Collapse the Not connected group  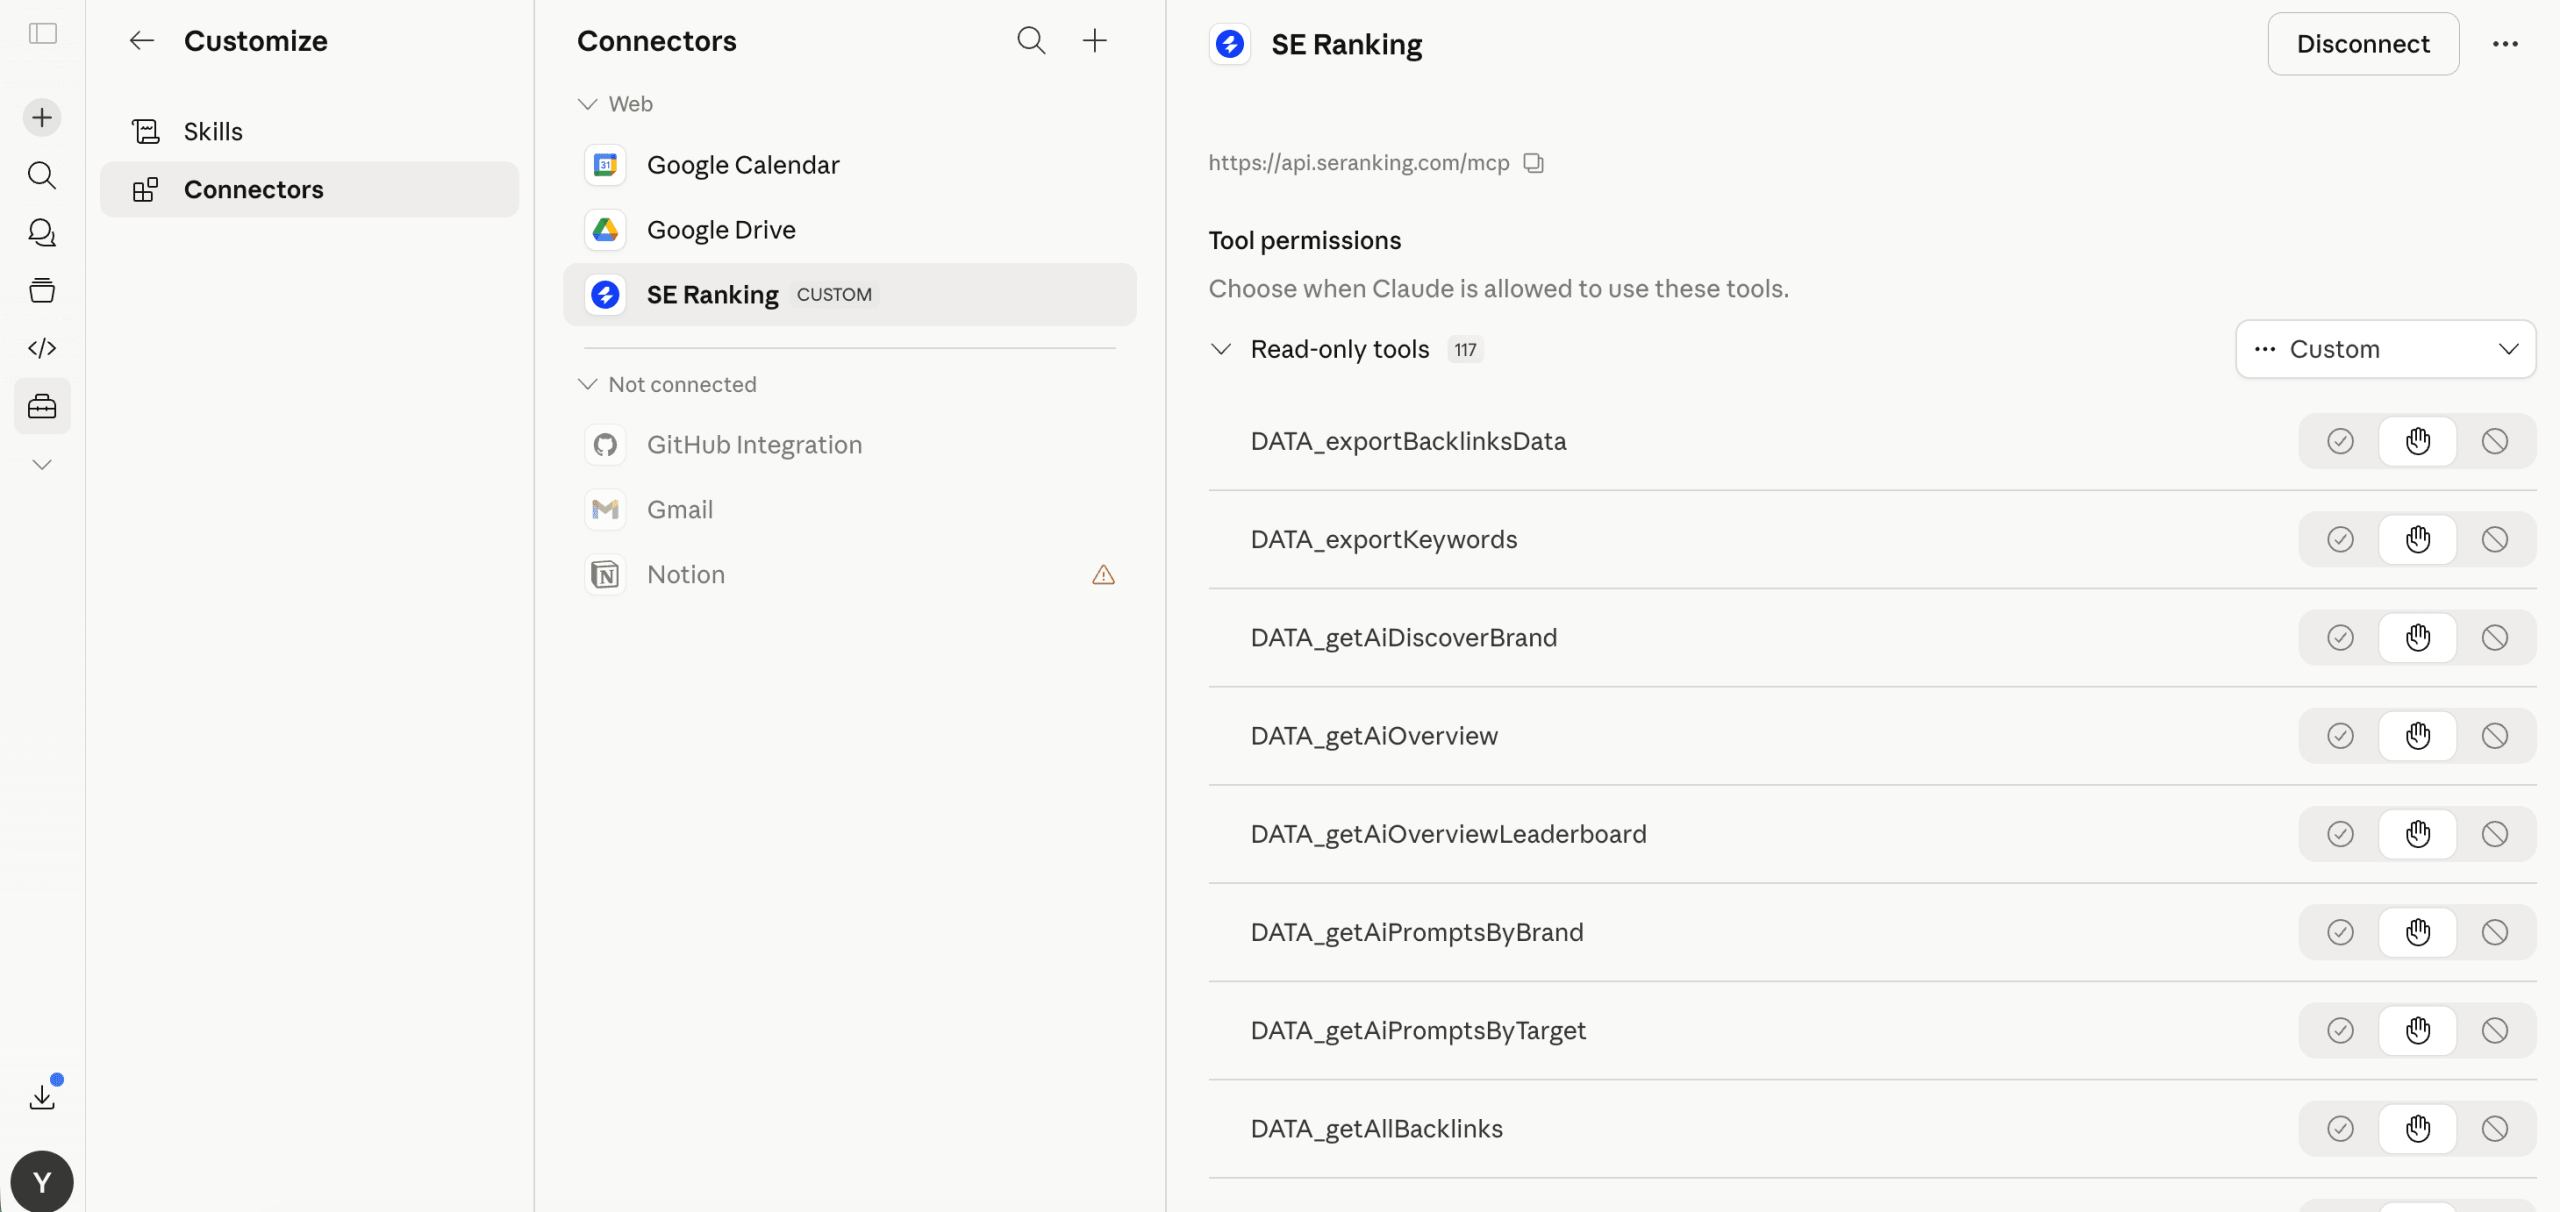coord(588,385)
